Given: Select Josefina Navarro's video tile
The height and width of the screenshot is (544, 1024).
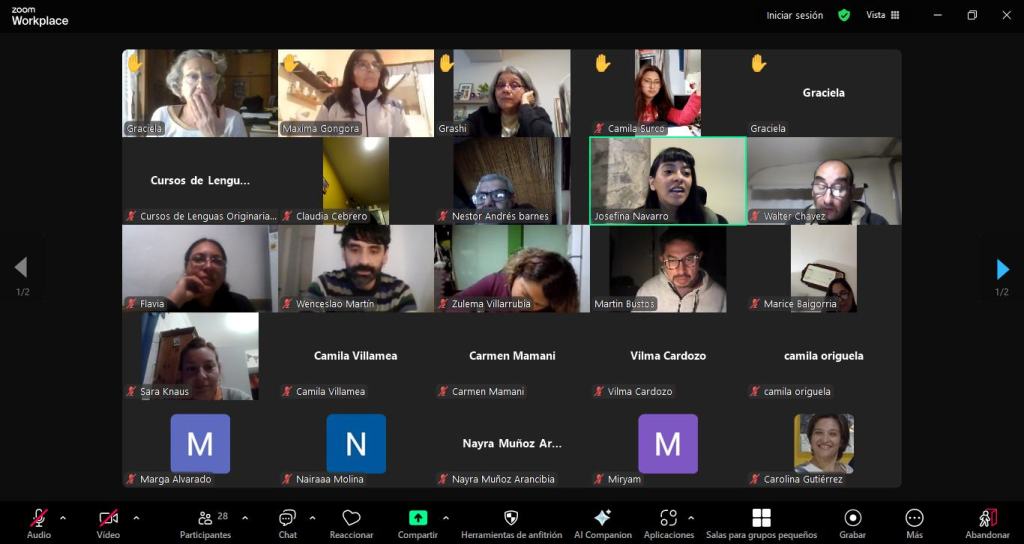Looking at the screenshot, I should pos(667,180).
